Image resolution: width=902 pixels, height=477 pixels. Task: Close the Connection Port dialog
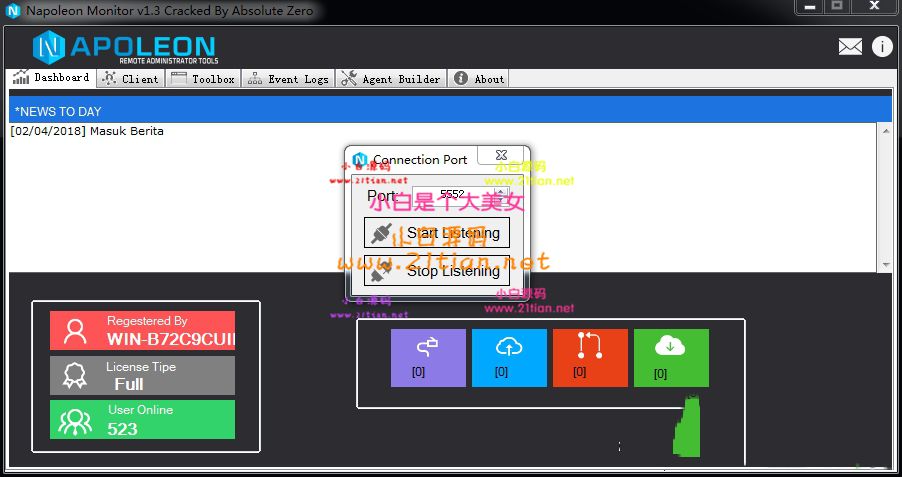(499, 157)
